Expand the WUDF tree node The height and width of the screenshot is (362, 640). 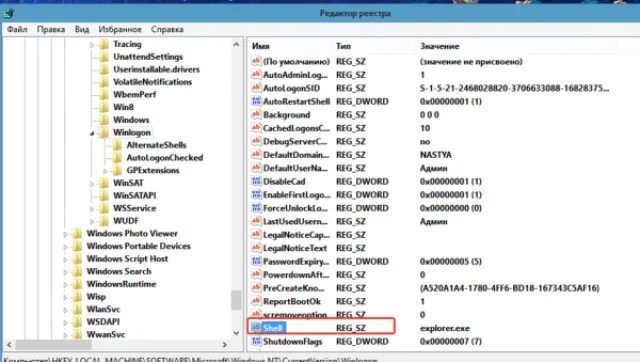(x=92, y=222)
